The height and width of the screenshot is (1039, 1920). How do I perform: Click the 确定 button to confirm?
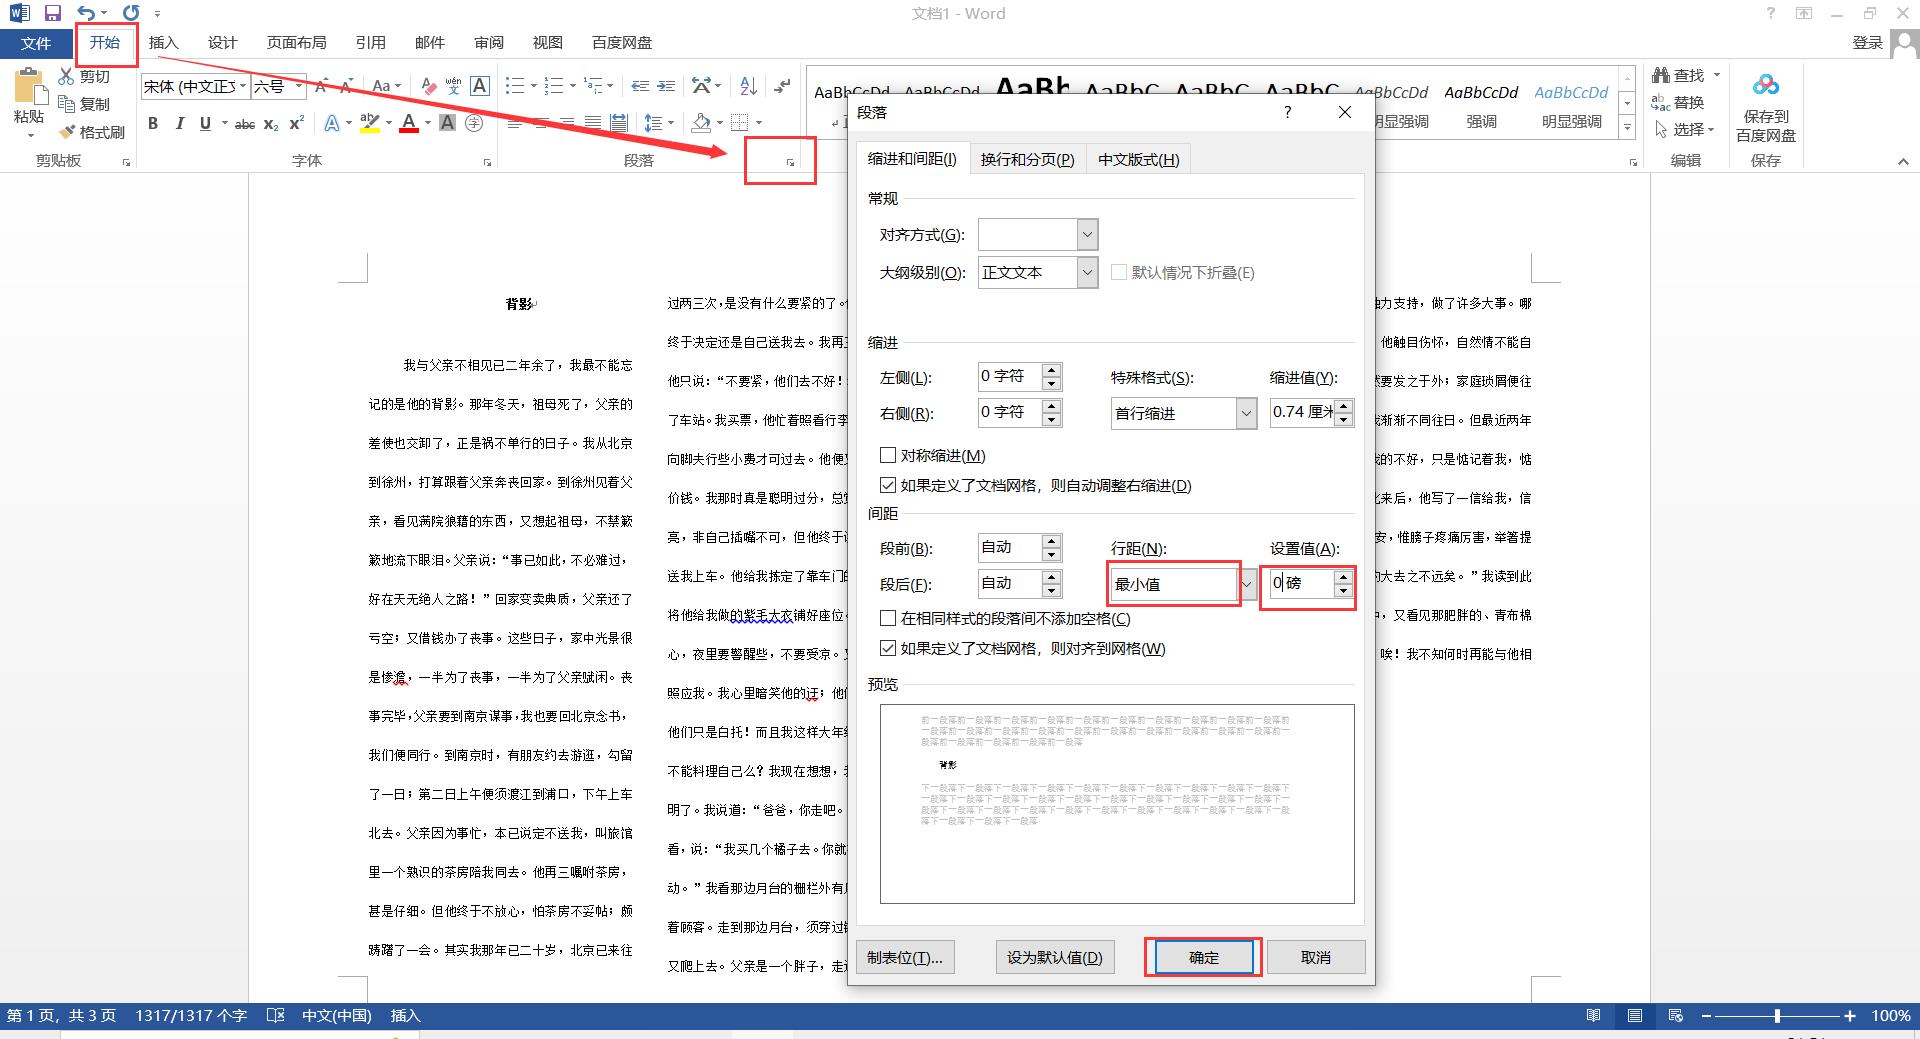[x=1203, y=957]
